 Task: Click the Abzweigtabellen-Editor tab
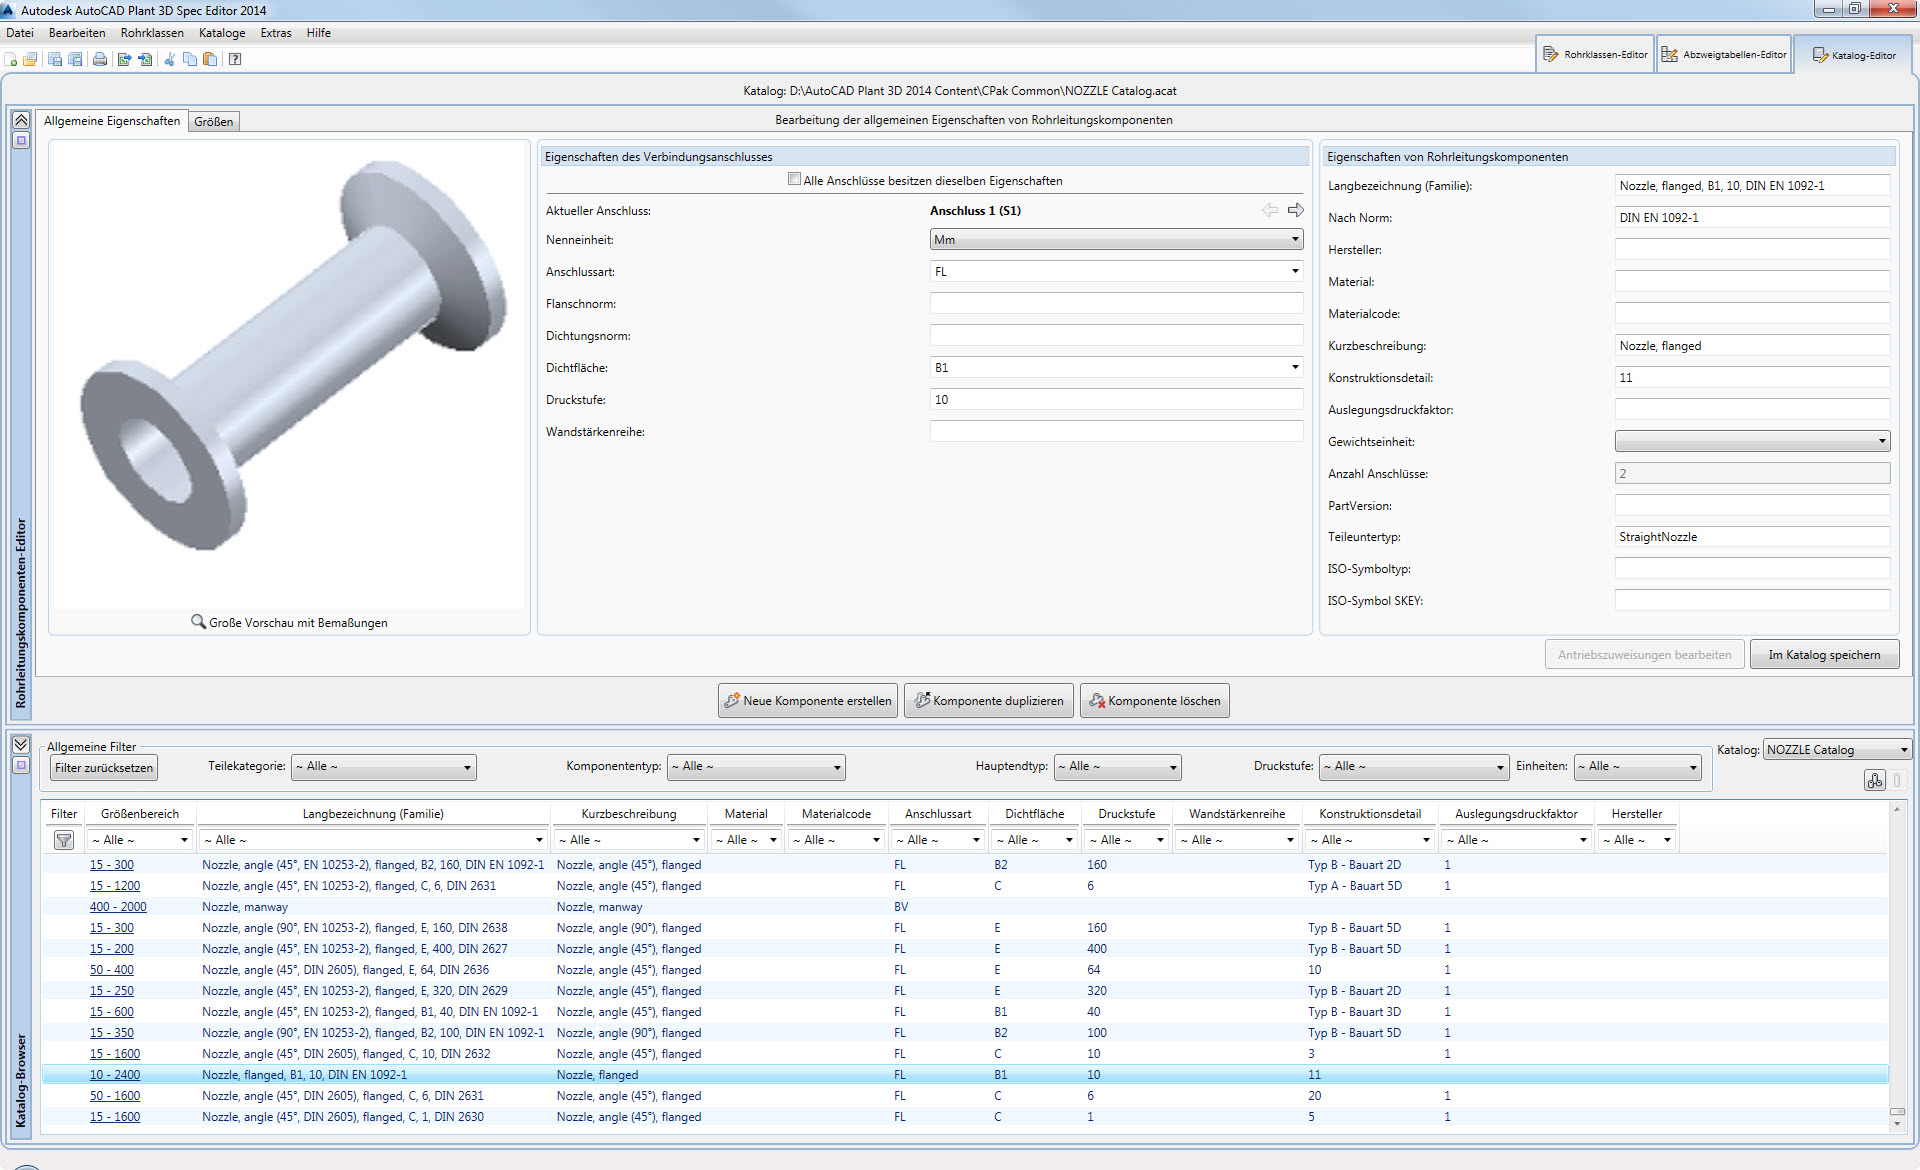point(1724,55)
